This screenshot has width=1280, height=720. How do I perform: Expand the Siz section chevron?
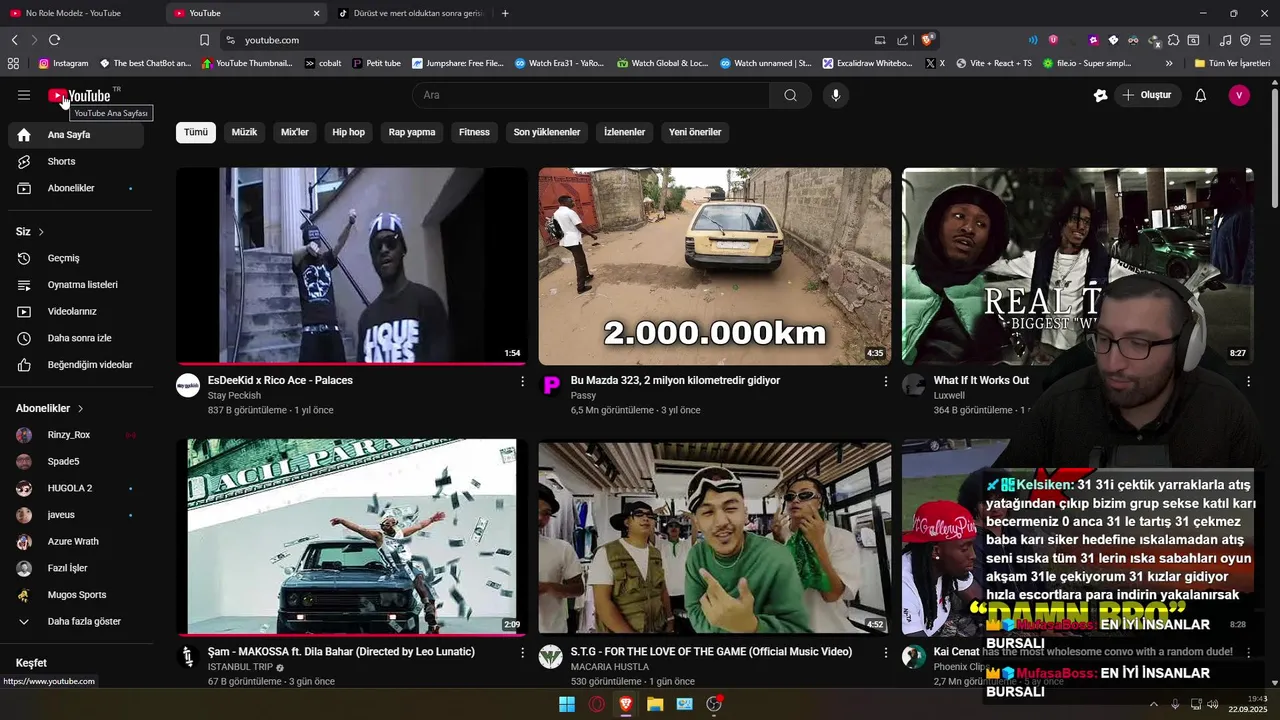pyautogui.click(x=41, y=232)
